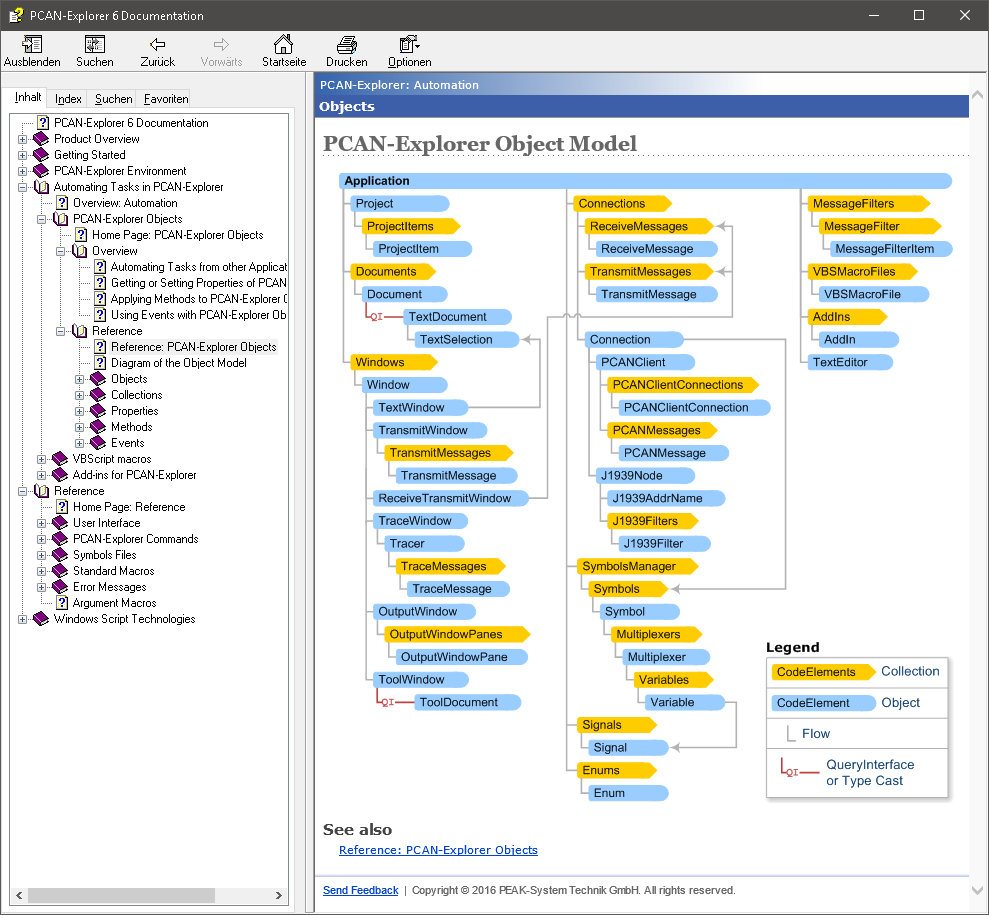Click the Send Feedback link
This screenshot has width=989, height=915.
360,890
